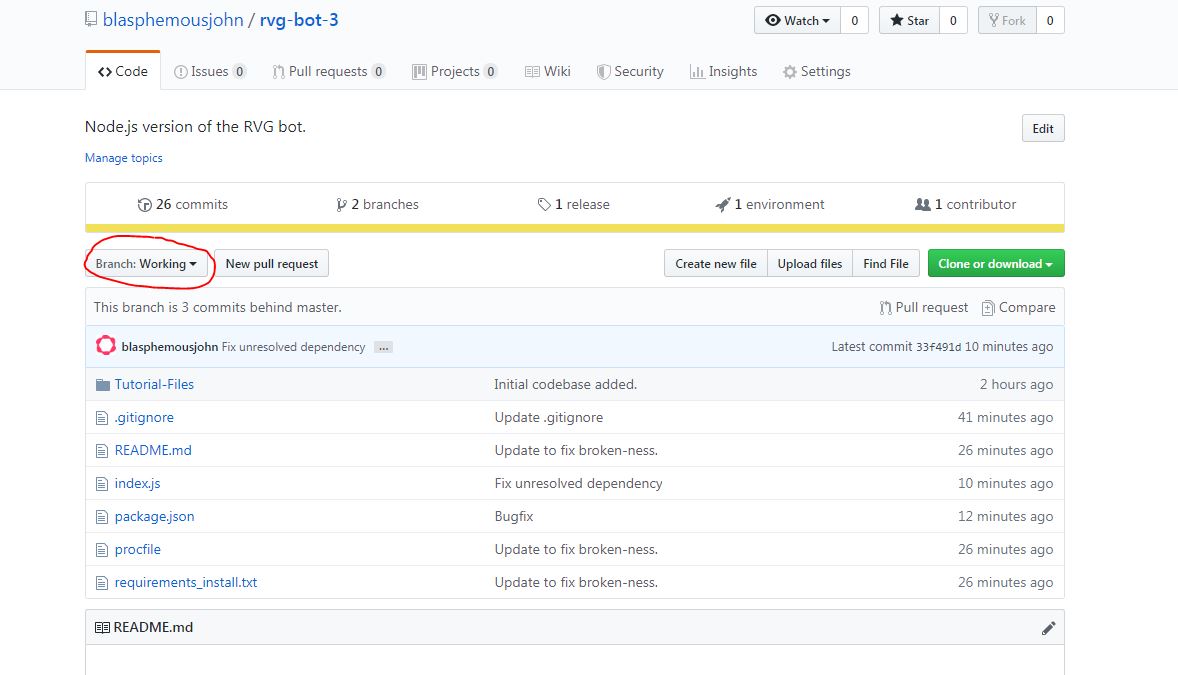The height and width of the screenshot is (675, 1178).
Task: Open the Branch: Working dropdown
Action: (x=146, y=264)
